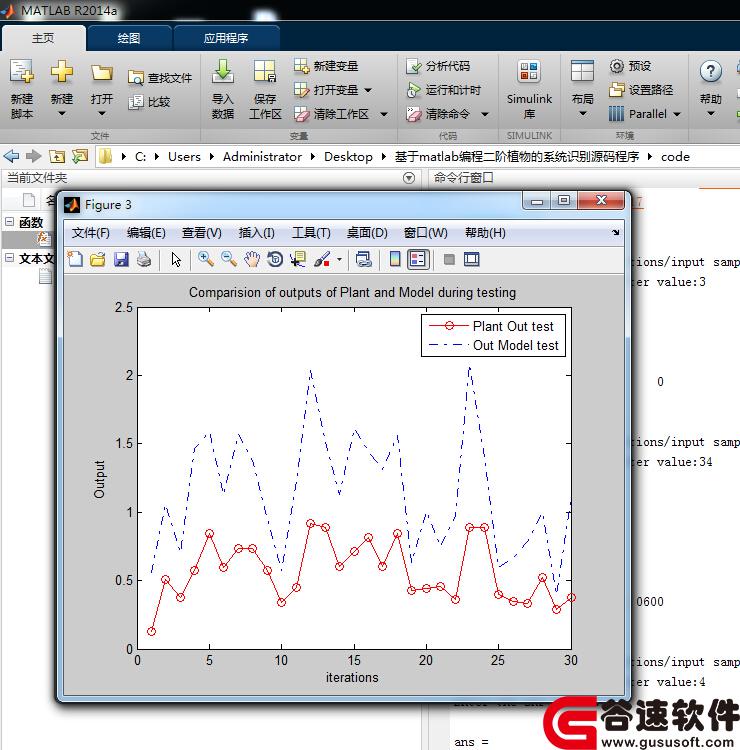
Task: Click the Help (帮助) question mark icon
Action: [711, 71]
